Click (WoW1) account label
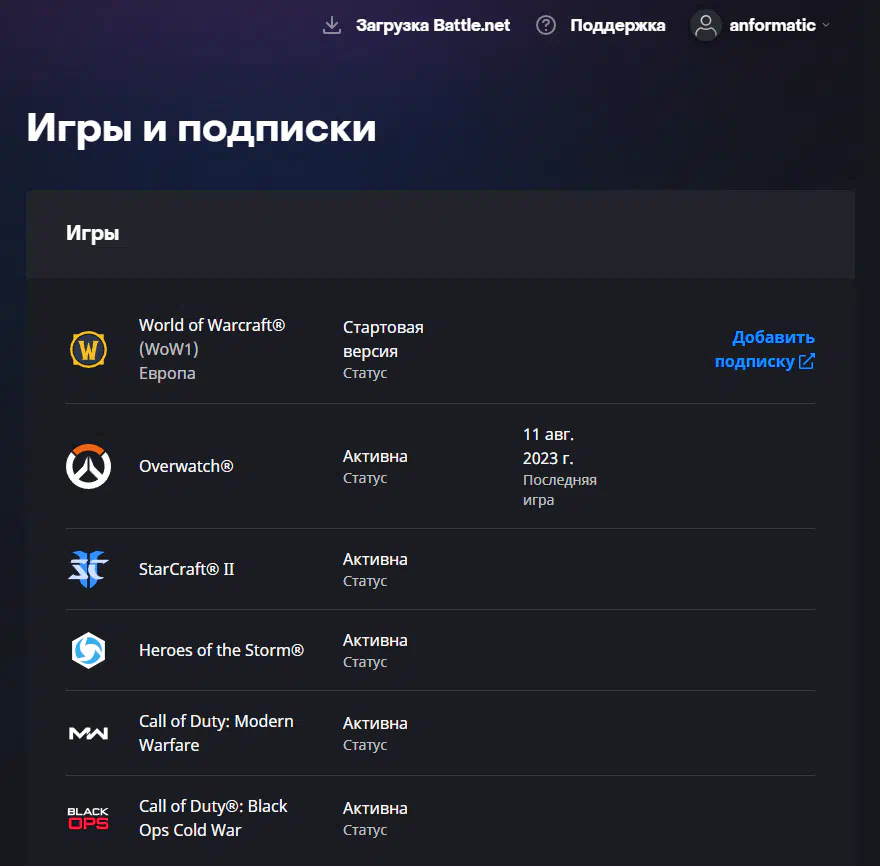The image size is (880, 866). (169, 349)
